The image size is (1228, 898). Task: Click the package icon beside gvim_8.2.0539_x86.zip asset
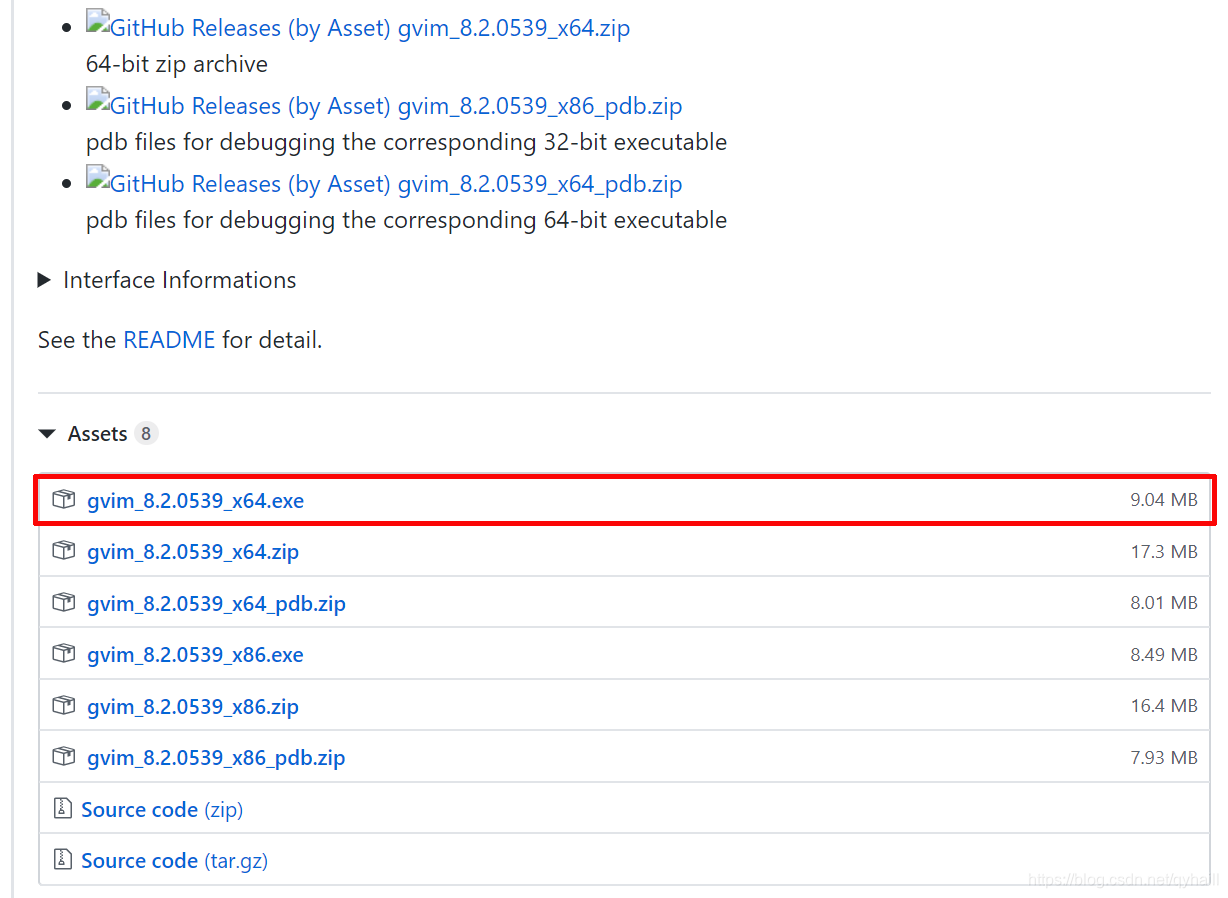tap(64, 706)
